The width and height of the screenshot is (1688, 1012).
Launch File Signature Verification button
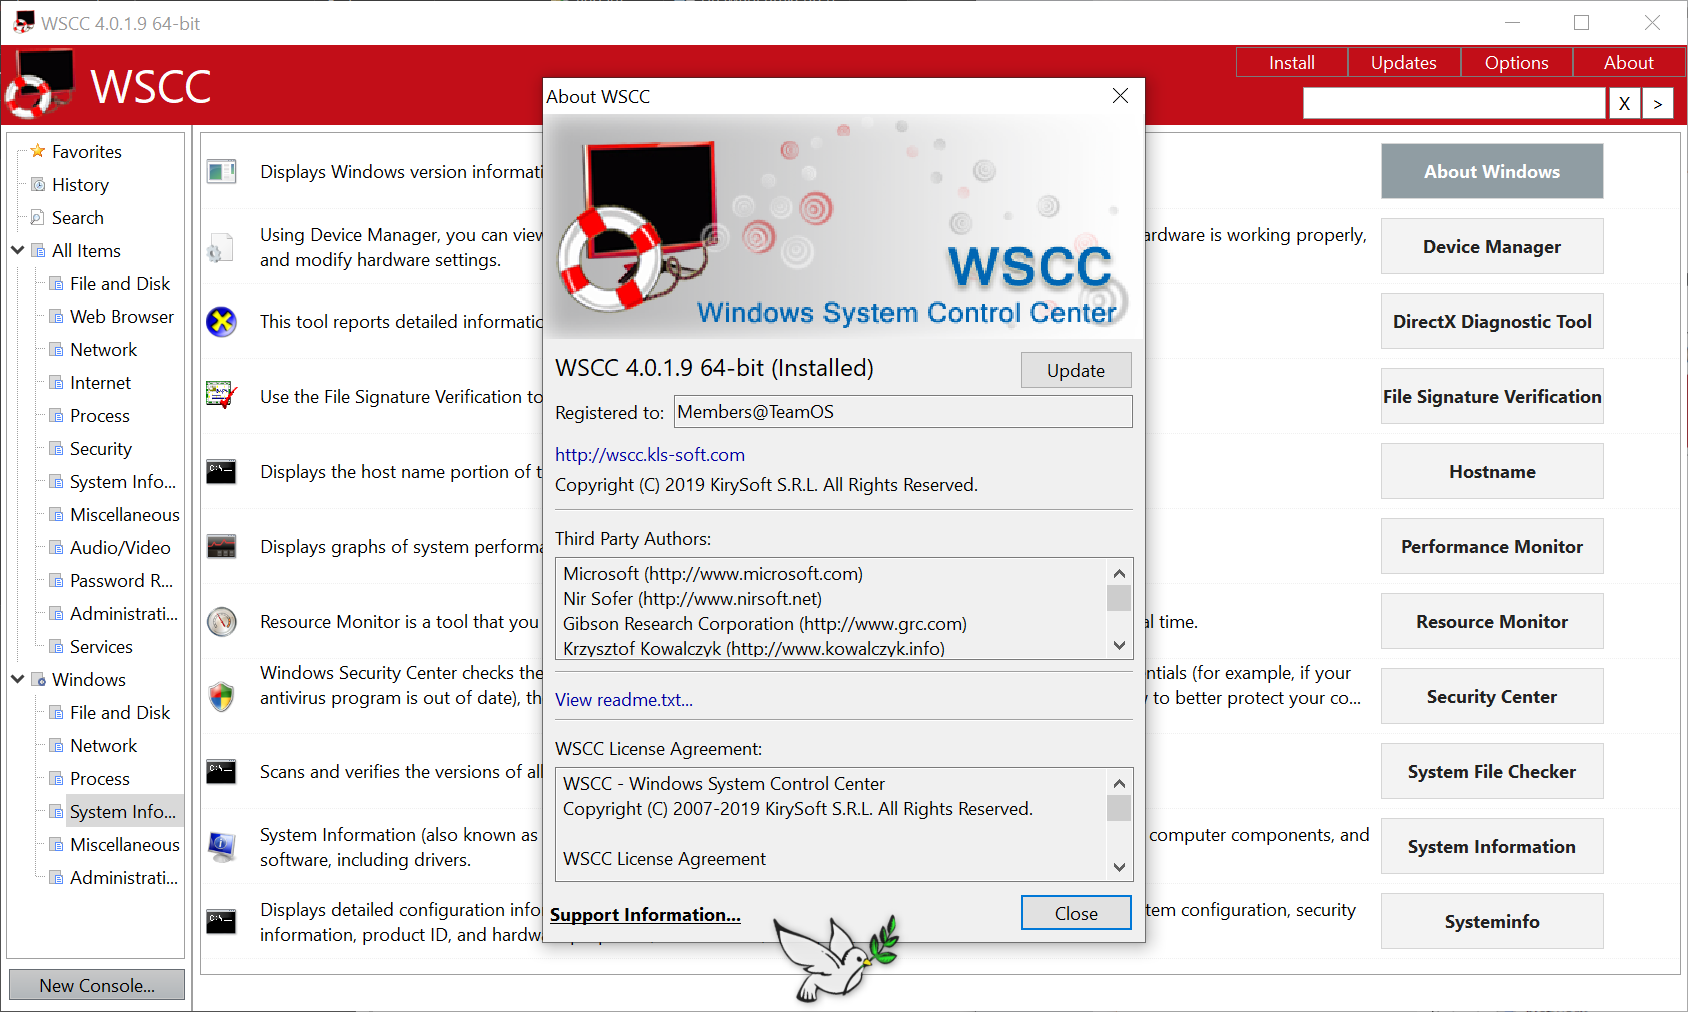coord(1492,396)
